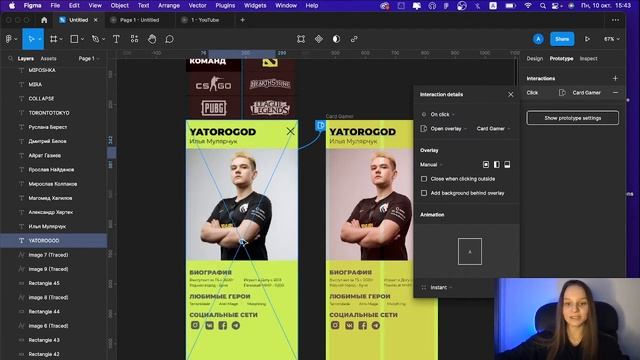Click the layers search magnifier icon
This screenshot has height=360, width=640.
(x=11, y=59)
